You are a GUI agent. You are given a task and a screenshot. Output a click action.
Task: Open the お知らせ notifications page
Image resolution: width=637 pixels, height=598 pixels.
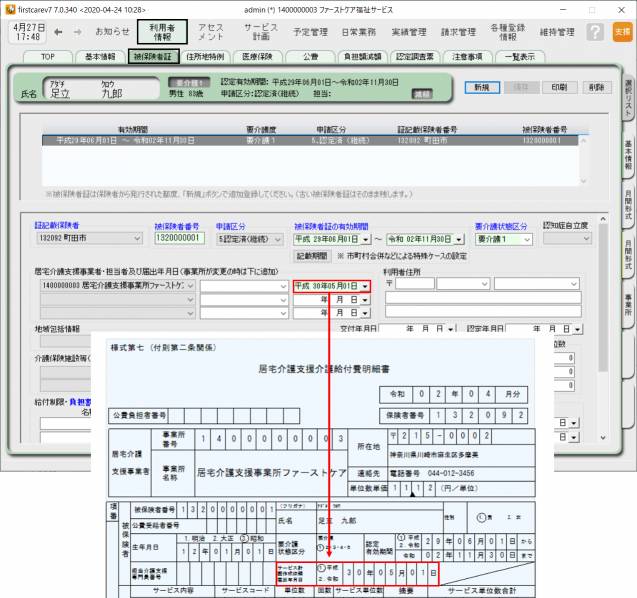coord(112,32)
